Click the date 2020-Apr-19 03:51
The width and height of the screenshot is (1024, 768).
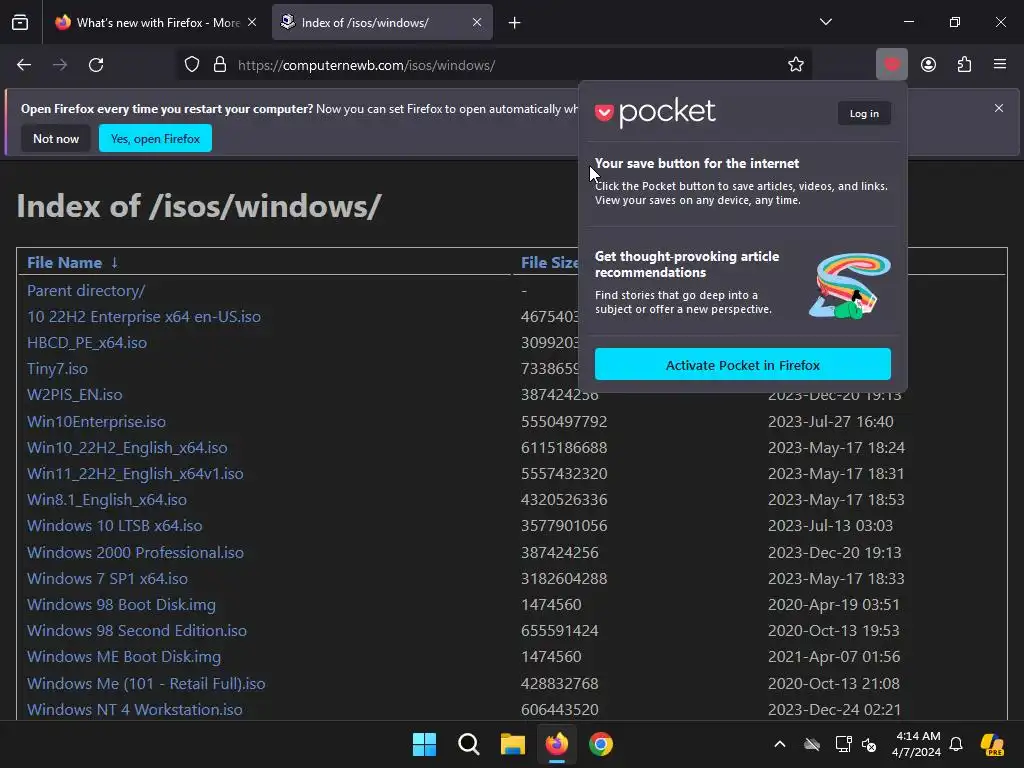(x=834, y=605)
